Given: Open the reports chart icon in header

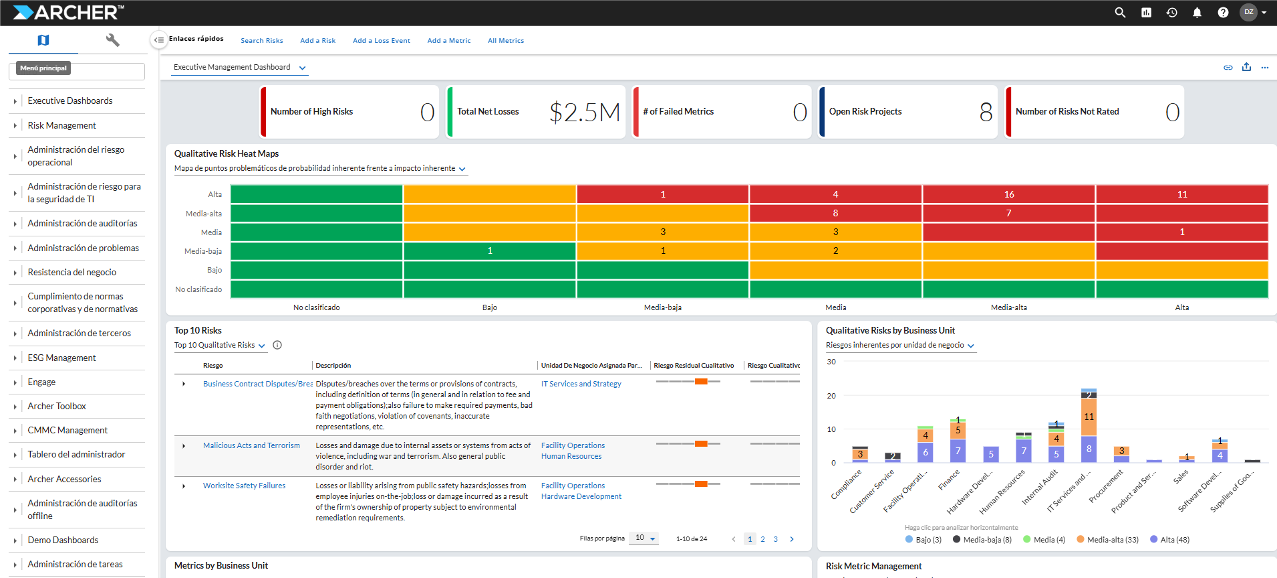Looking at the screenshot, I should click(1146, 12).
